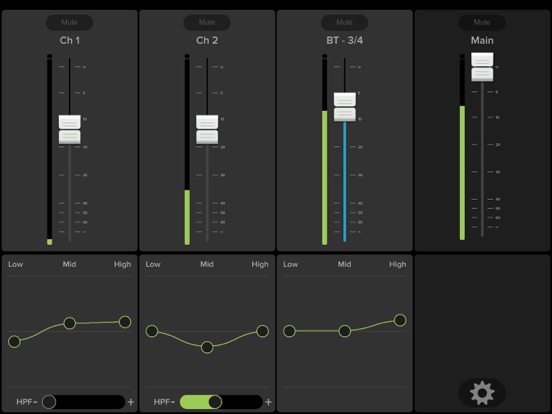The width and height of the screenshot is (552, 414).
Task: Click the Main level meter
Action: pyautogui.click(x=462, y=147)
